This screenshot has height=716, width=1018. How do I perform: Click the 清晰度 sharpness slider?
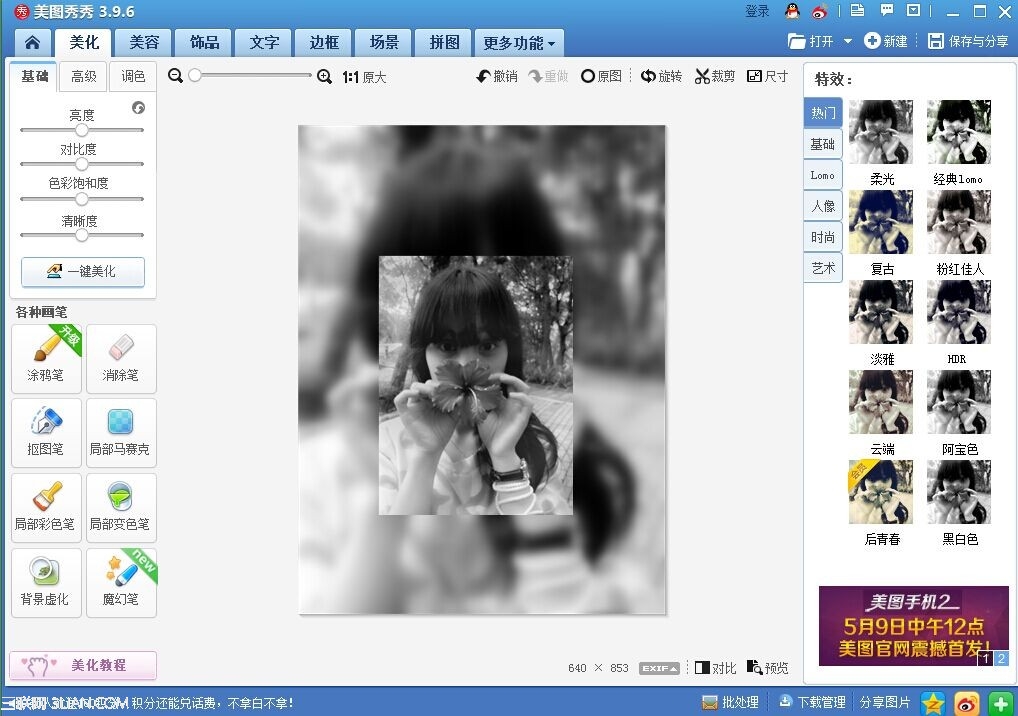tap(82, 235)
